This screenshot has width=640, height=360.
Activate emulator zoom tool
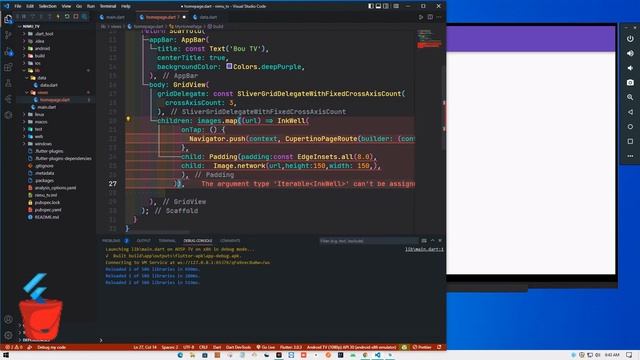(x=630, y=98)
